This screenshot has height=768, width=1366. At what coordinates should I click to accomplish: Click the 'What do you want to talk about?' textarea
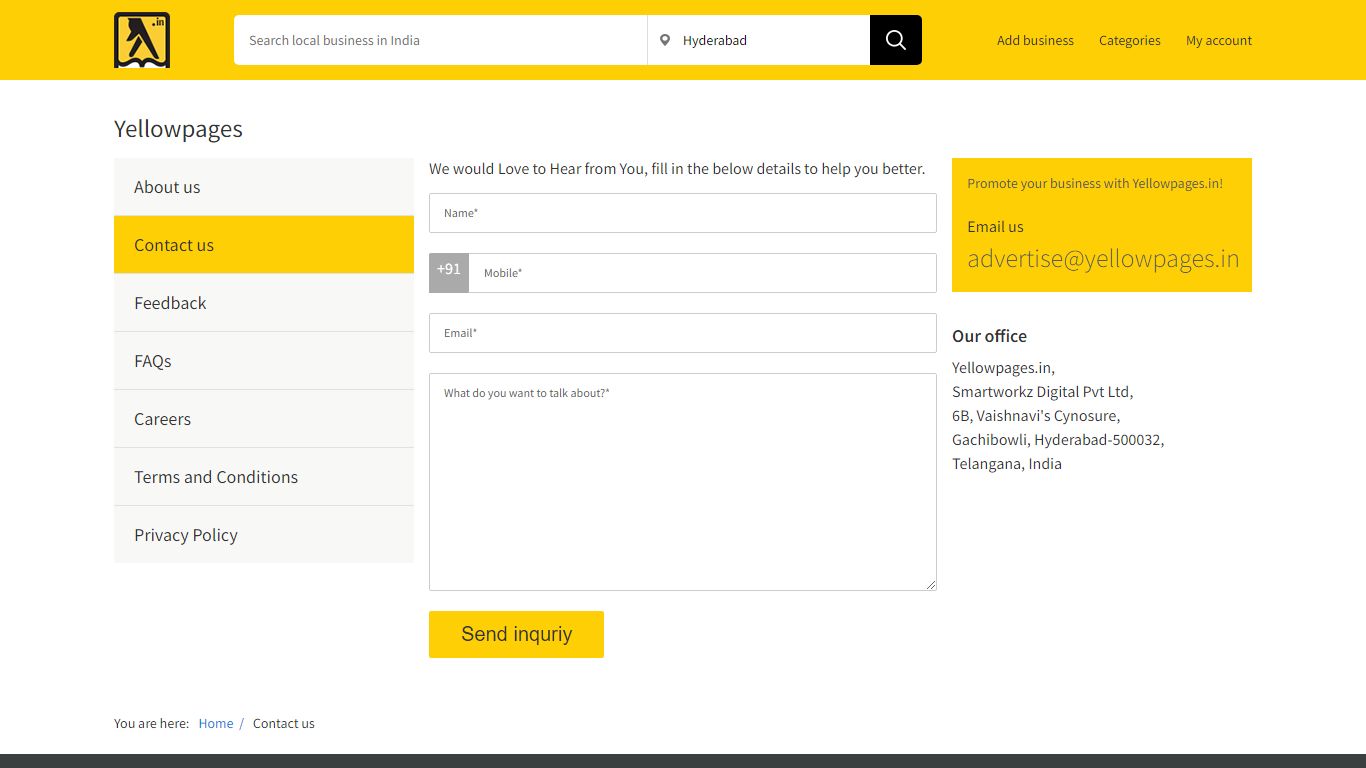(683, 482)
